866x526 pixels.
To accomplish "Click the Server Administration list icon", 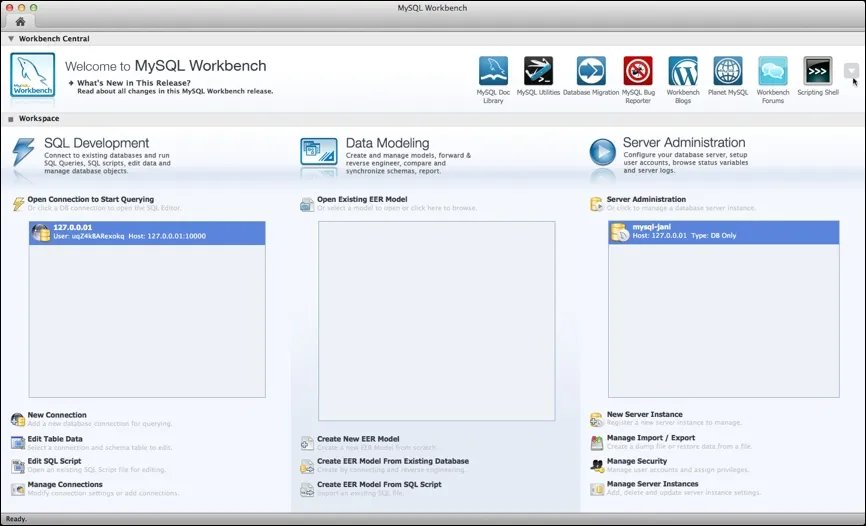I will [596, 204].
